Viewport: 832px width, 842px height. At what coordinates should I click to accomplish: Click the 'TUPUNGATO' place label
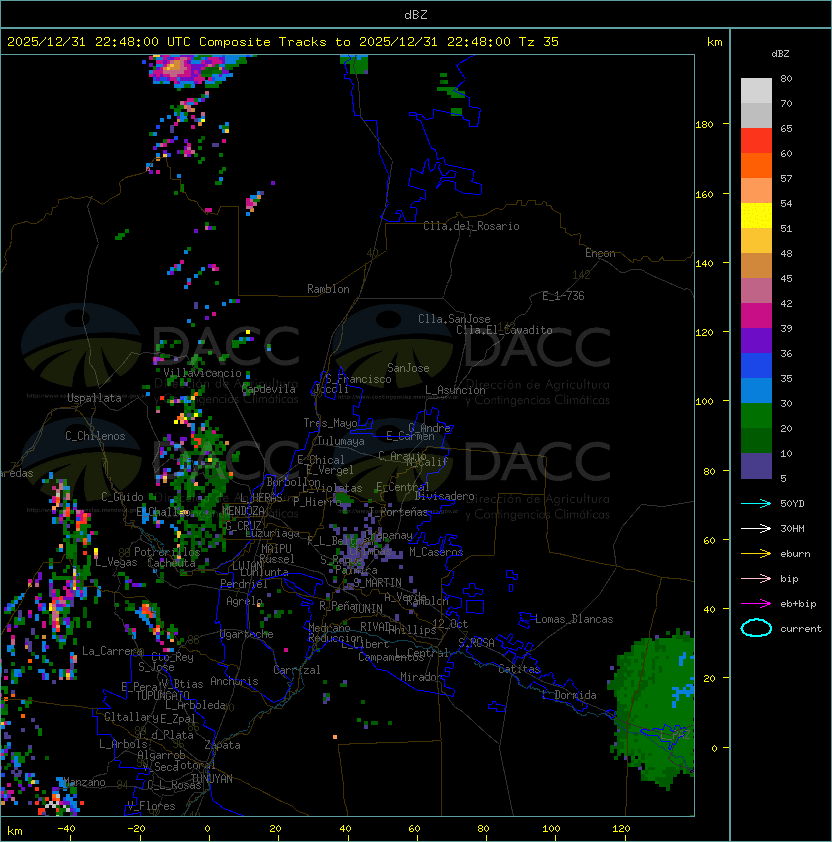(x=162, y=695)
